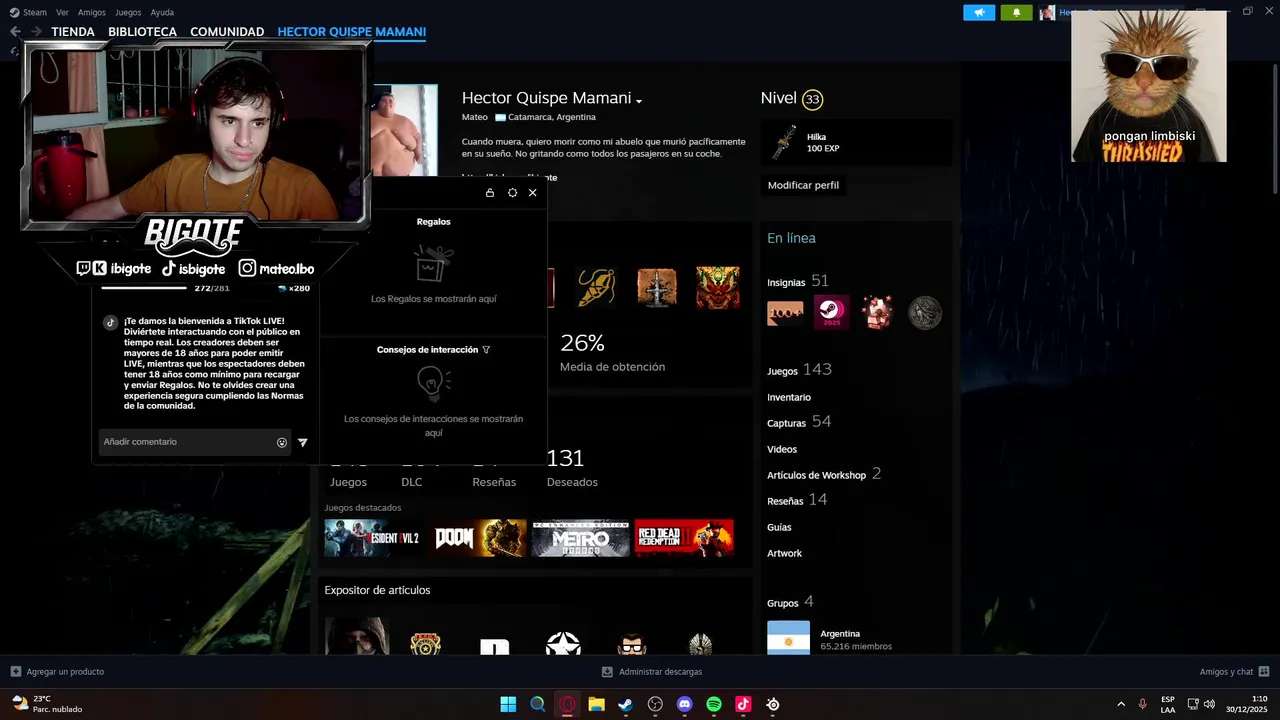Open the Ayuda menu
1280x720 pixels.
tap(162, 12)
